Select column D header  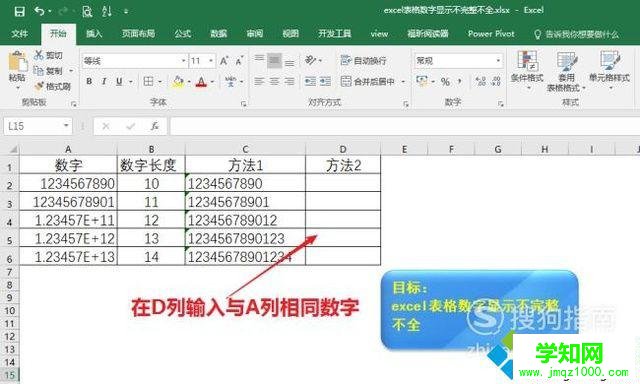click(343, 150)
